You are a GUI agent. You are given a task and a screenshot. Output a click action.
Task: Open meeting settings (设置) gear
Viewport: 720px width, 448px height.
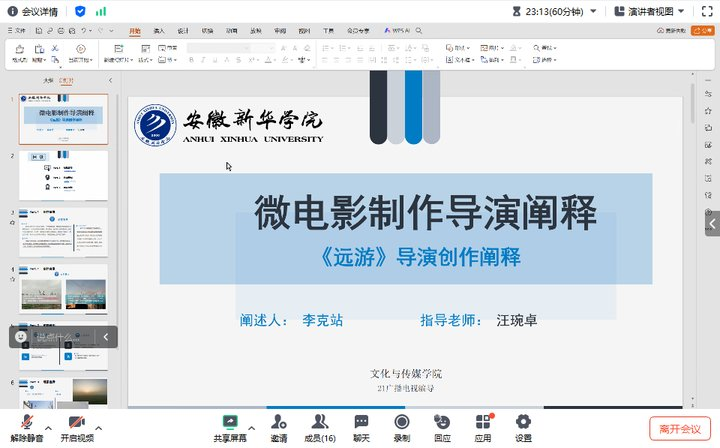coord(523,423)
